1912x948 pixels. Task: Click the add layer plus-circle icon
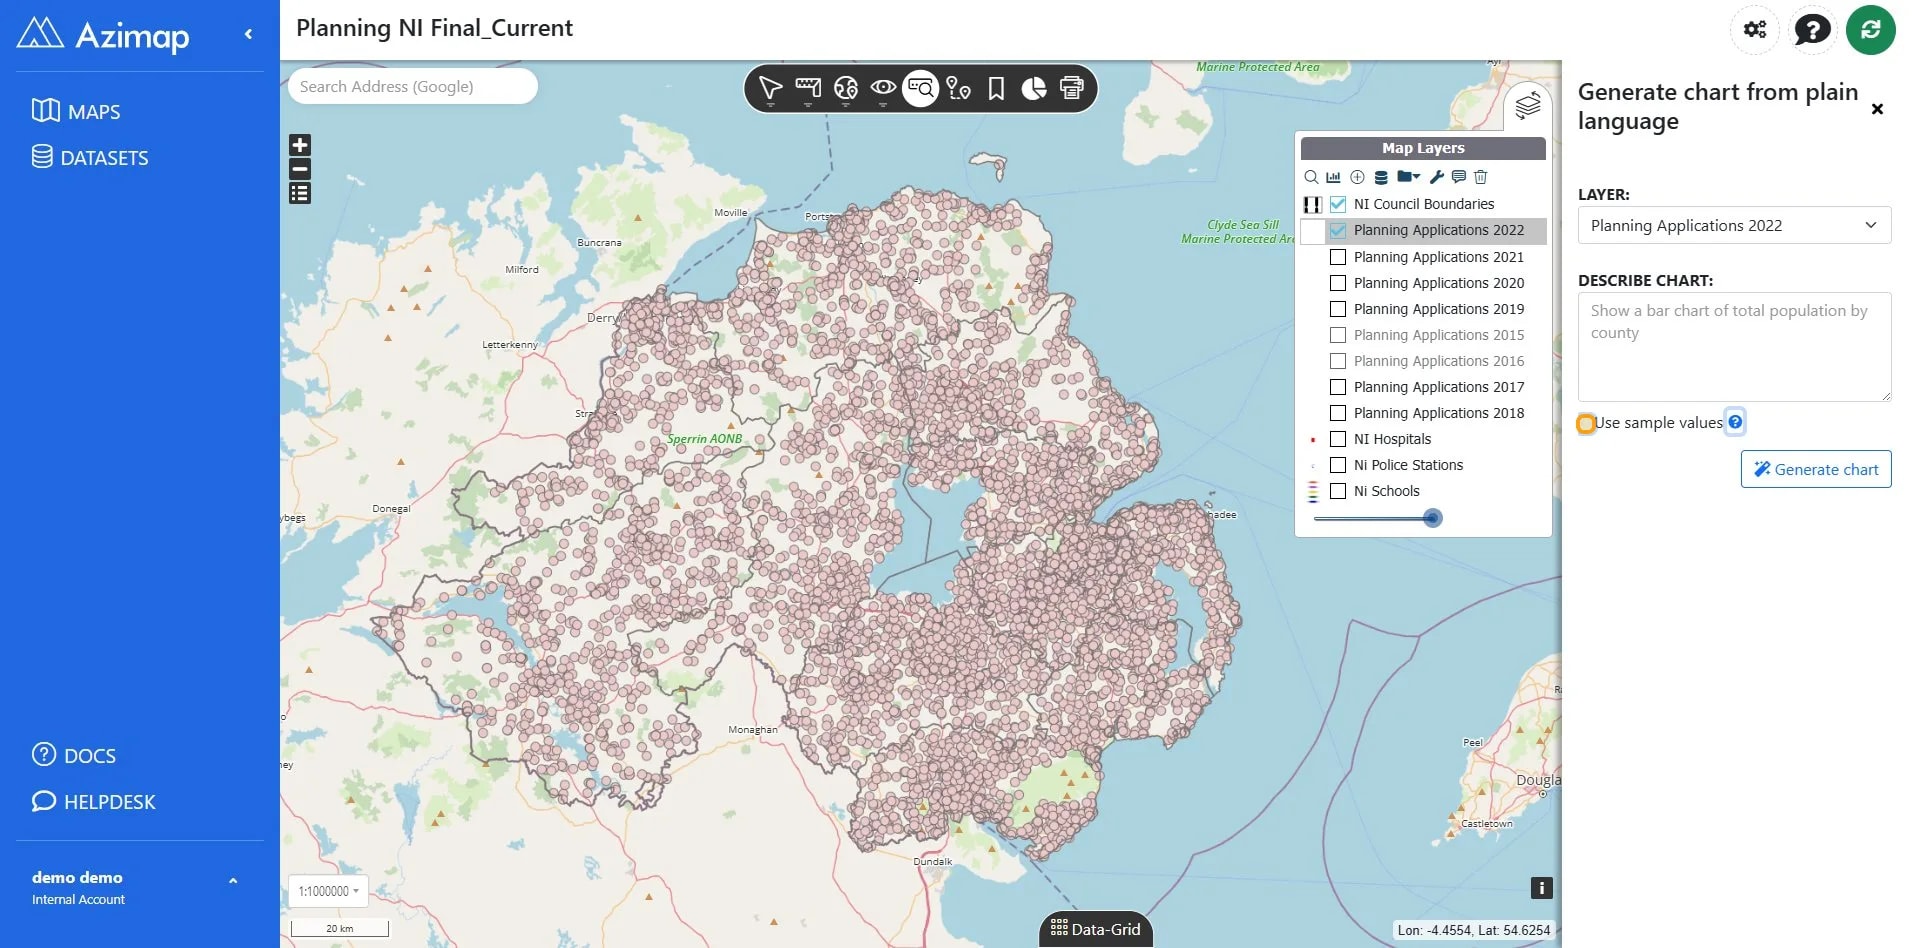(x=1357, y=177)
